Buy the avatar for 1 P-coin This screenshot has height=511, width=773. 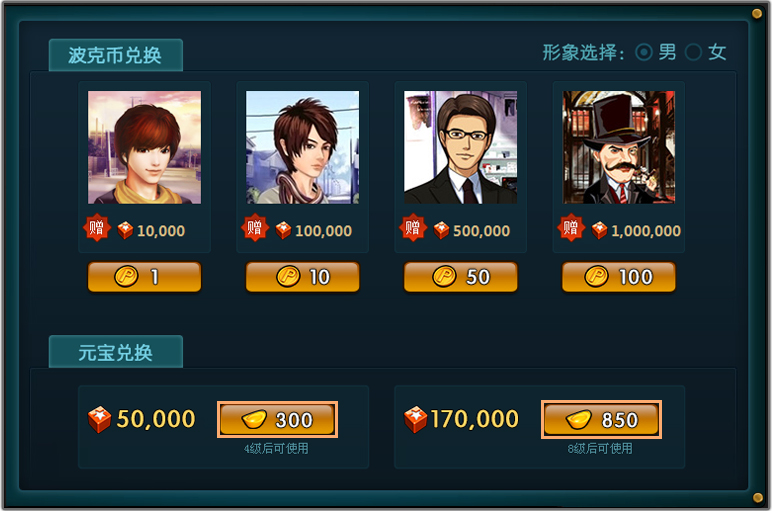point(144,277)
